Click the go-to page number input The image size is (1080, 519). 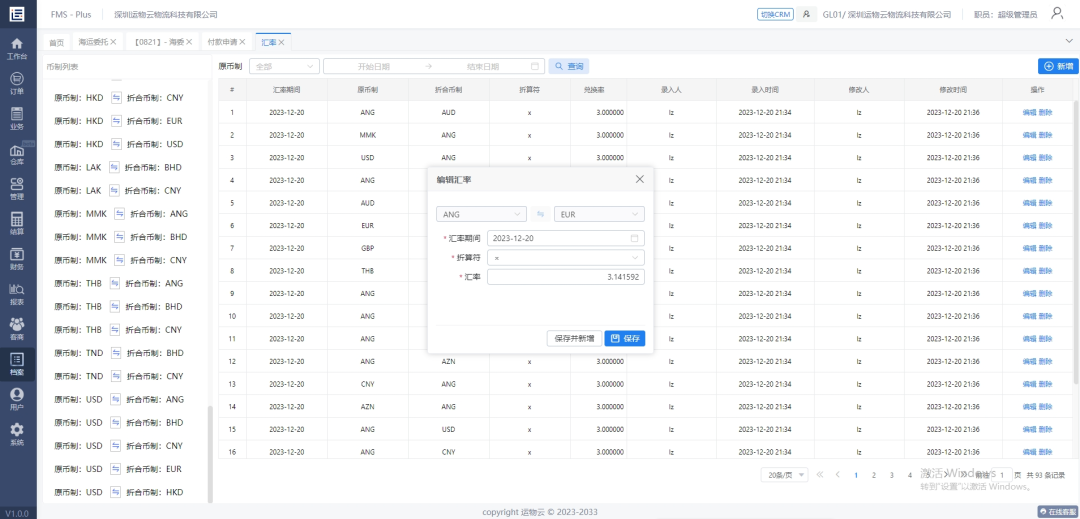coord(1003,475)
